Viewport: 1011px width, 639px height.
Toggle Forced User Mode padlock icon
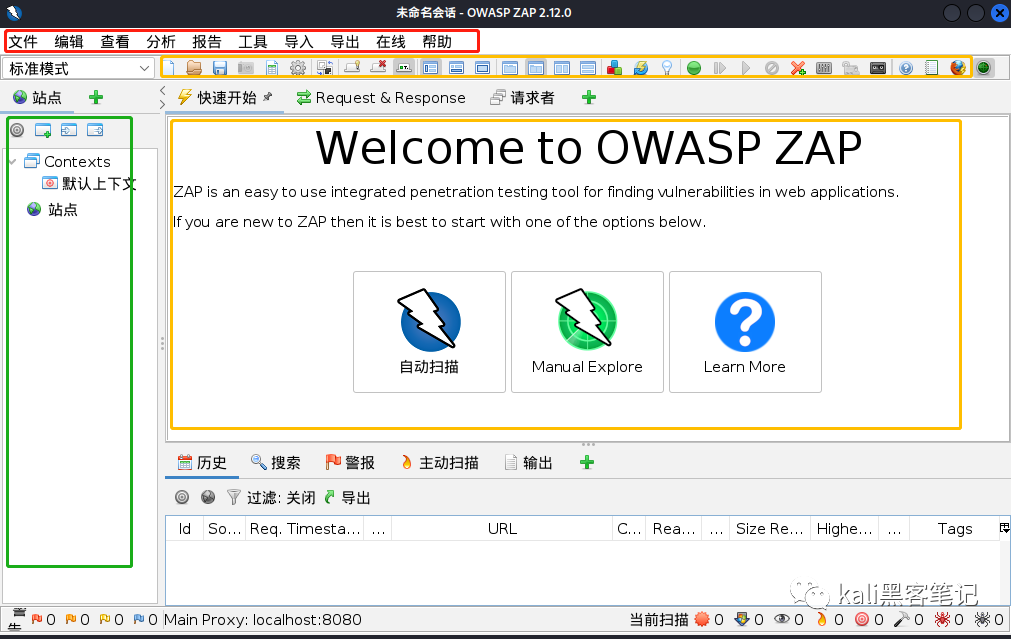click(x=851, y=68)
